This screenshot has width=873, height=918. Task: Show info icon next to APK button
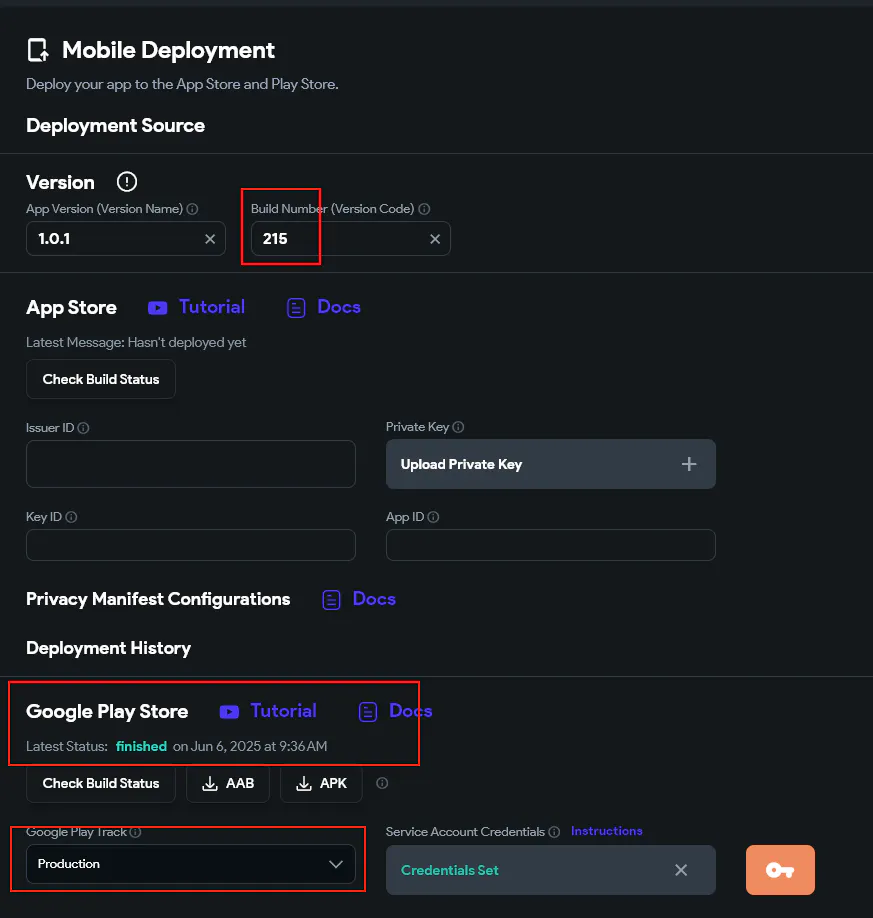point(382,783)
